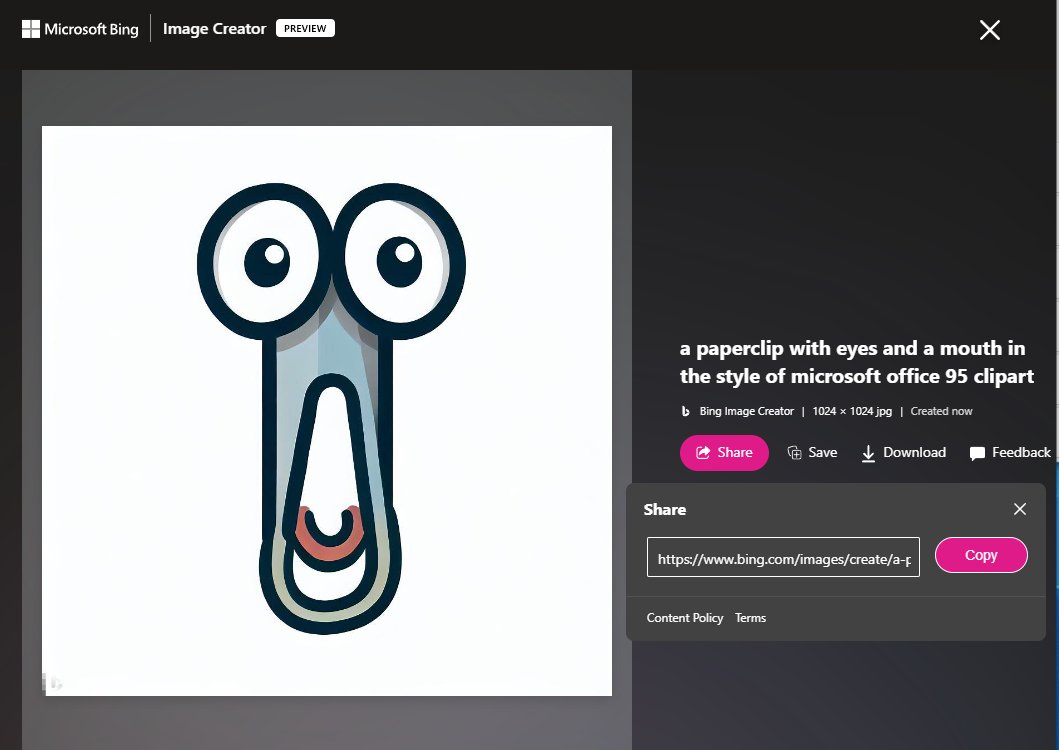Download the generated image
Screen dimensions: 1059x750
[904, 453]
